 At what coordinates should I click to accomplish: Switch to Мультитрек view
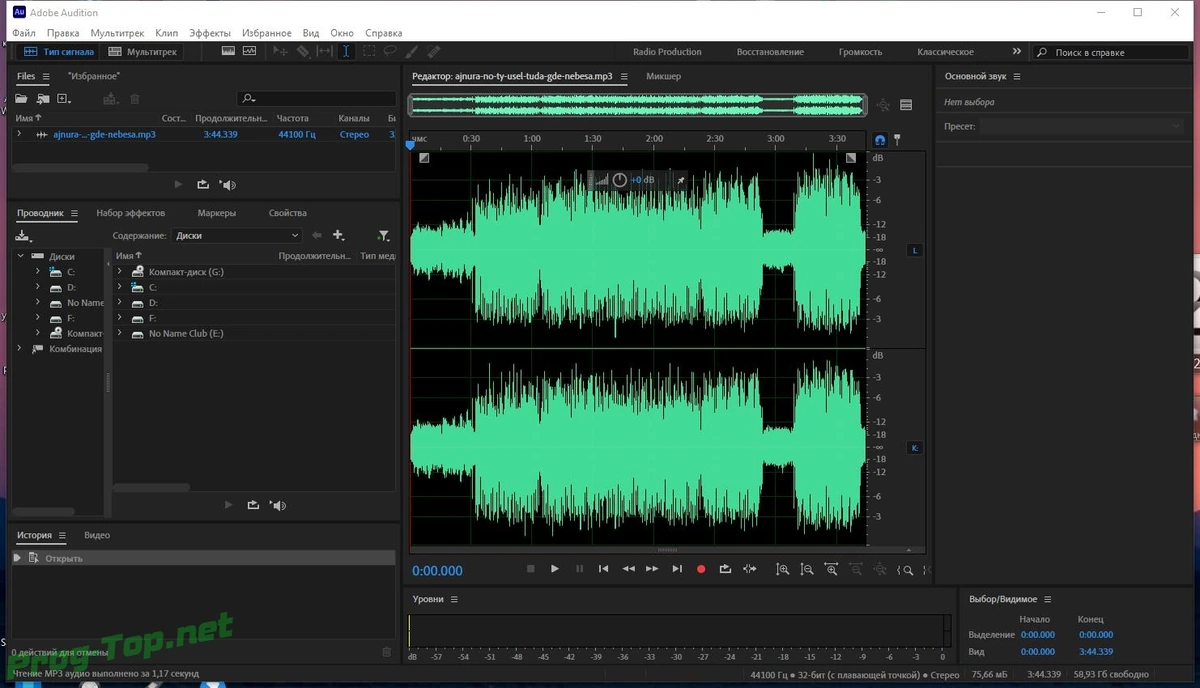(142, 51)
